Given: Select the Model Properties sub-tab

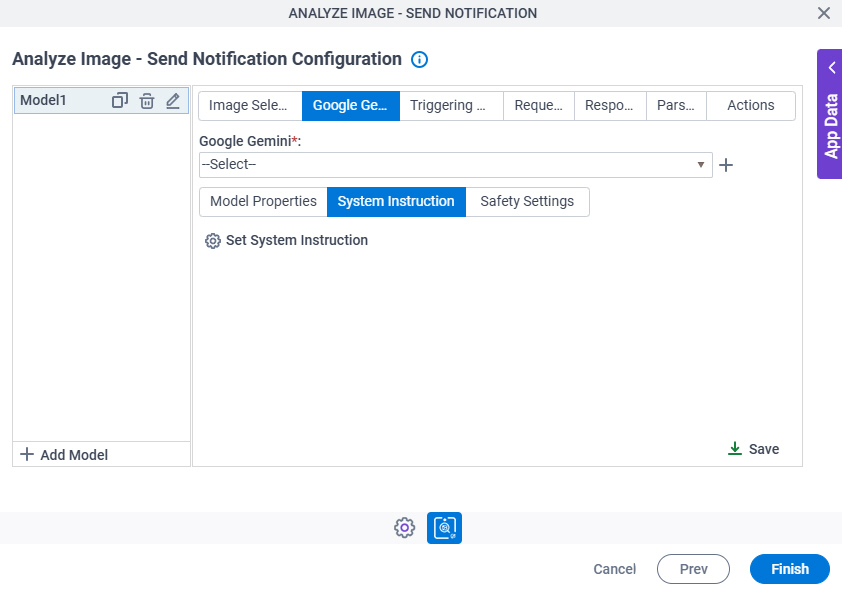Looking at the screenshot, I should pyautogui.click(x=263, y=202).
